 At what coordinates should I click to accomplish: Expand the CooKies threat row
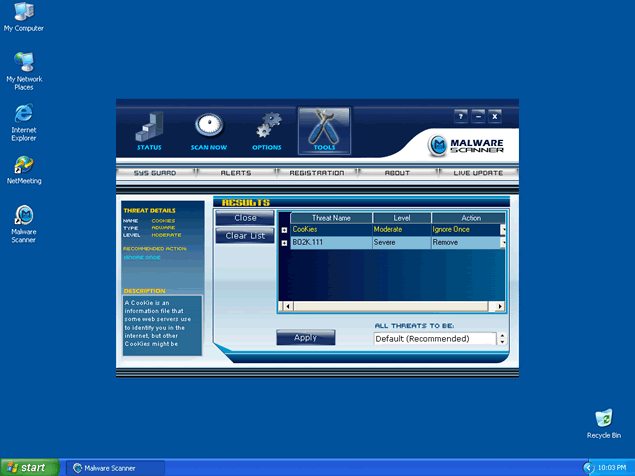284,230
